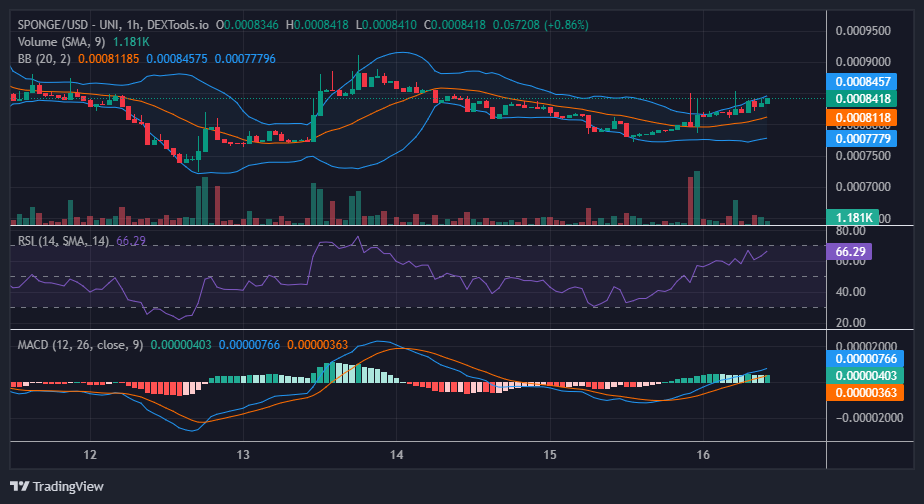Select the SPONGE/USD symbol title

(53, 25)
